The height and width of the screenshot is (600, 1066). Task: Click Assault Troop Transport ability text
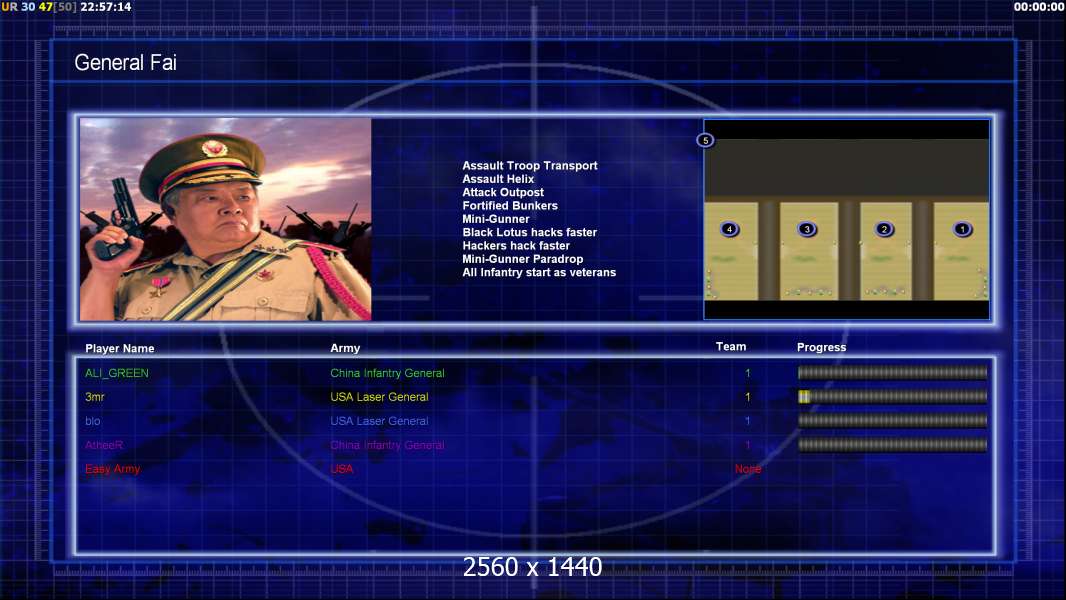530,166
